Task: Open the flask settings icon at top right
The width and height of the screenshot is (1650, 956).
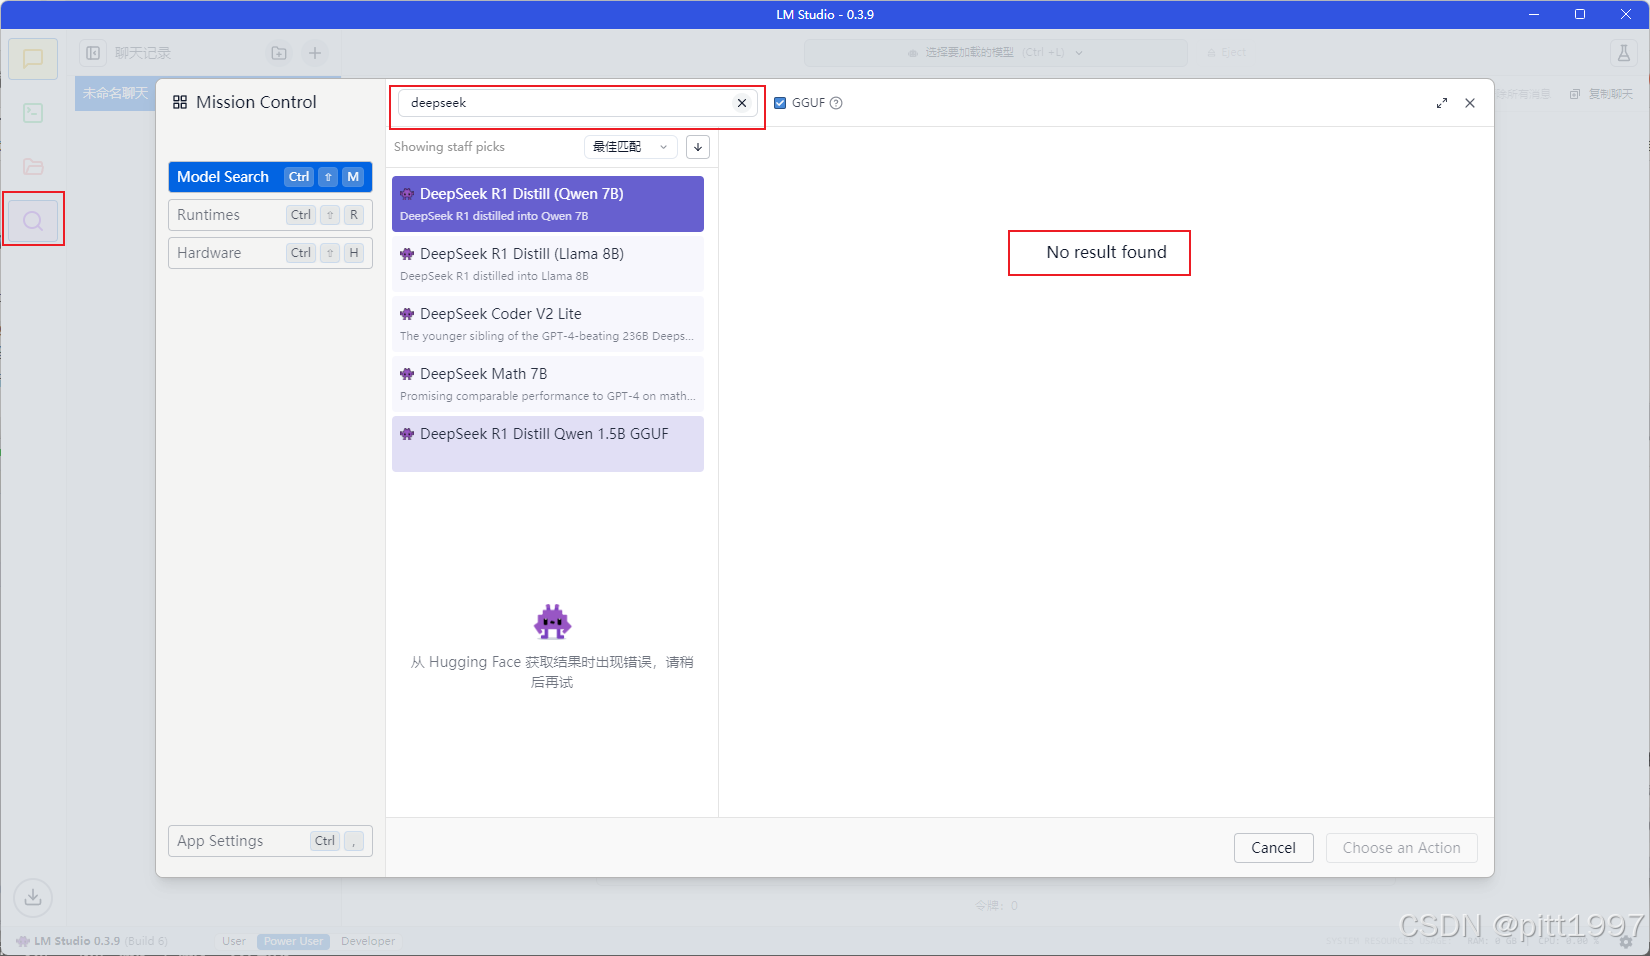Action: click(1624, 53)
